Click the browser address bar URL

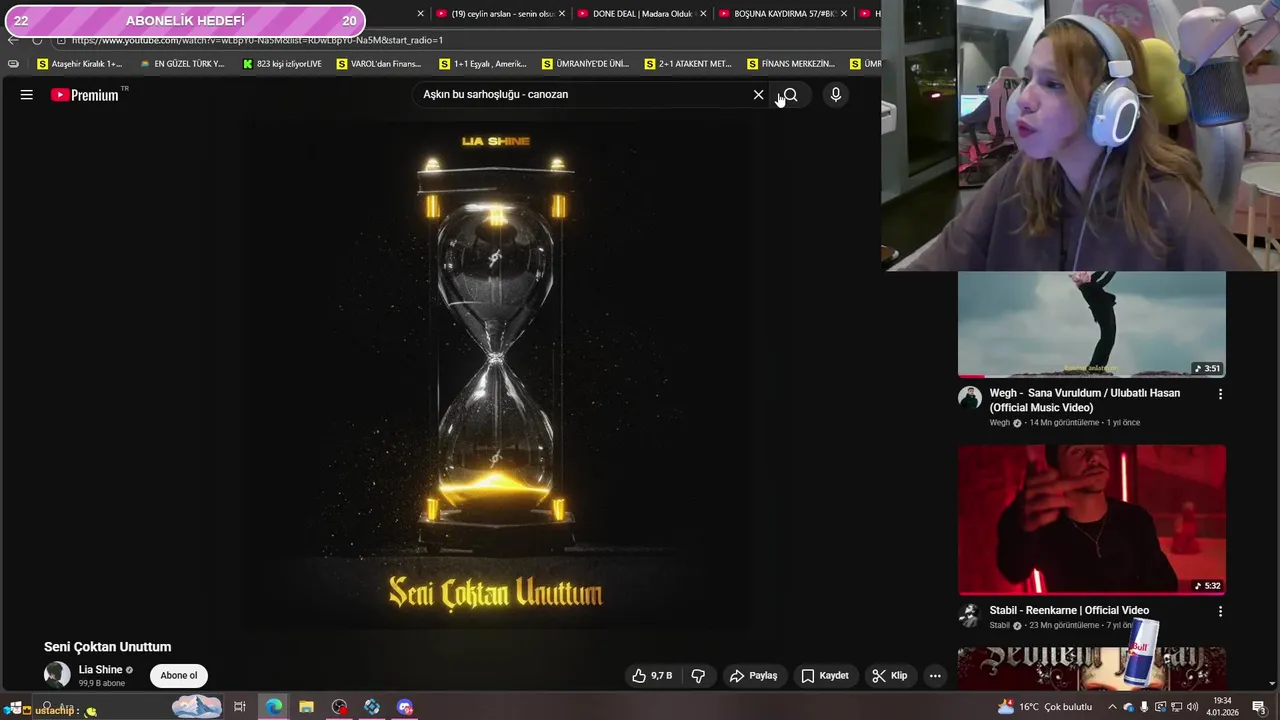point(257,40)
